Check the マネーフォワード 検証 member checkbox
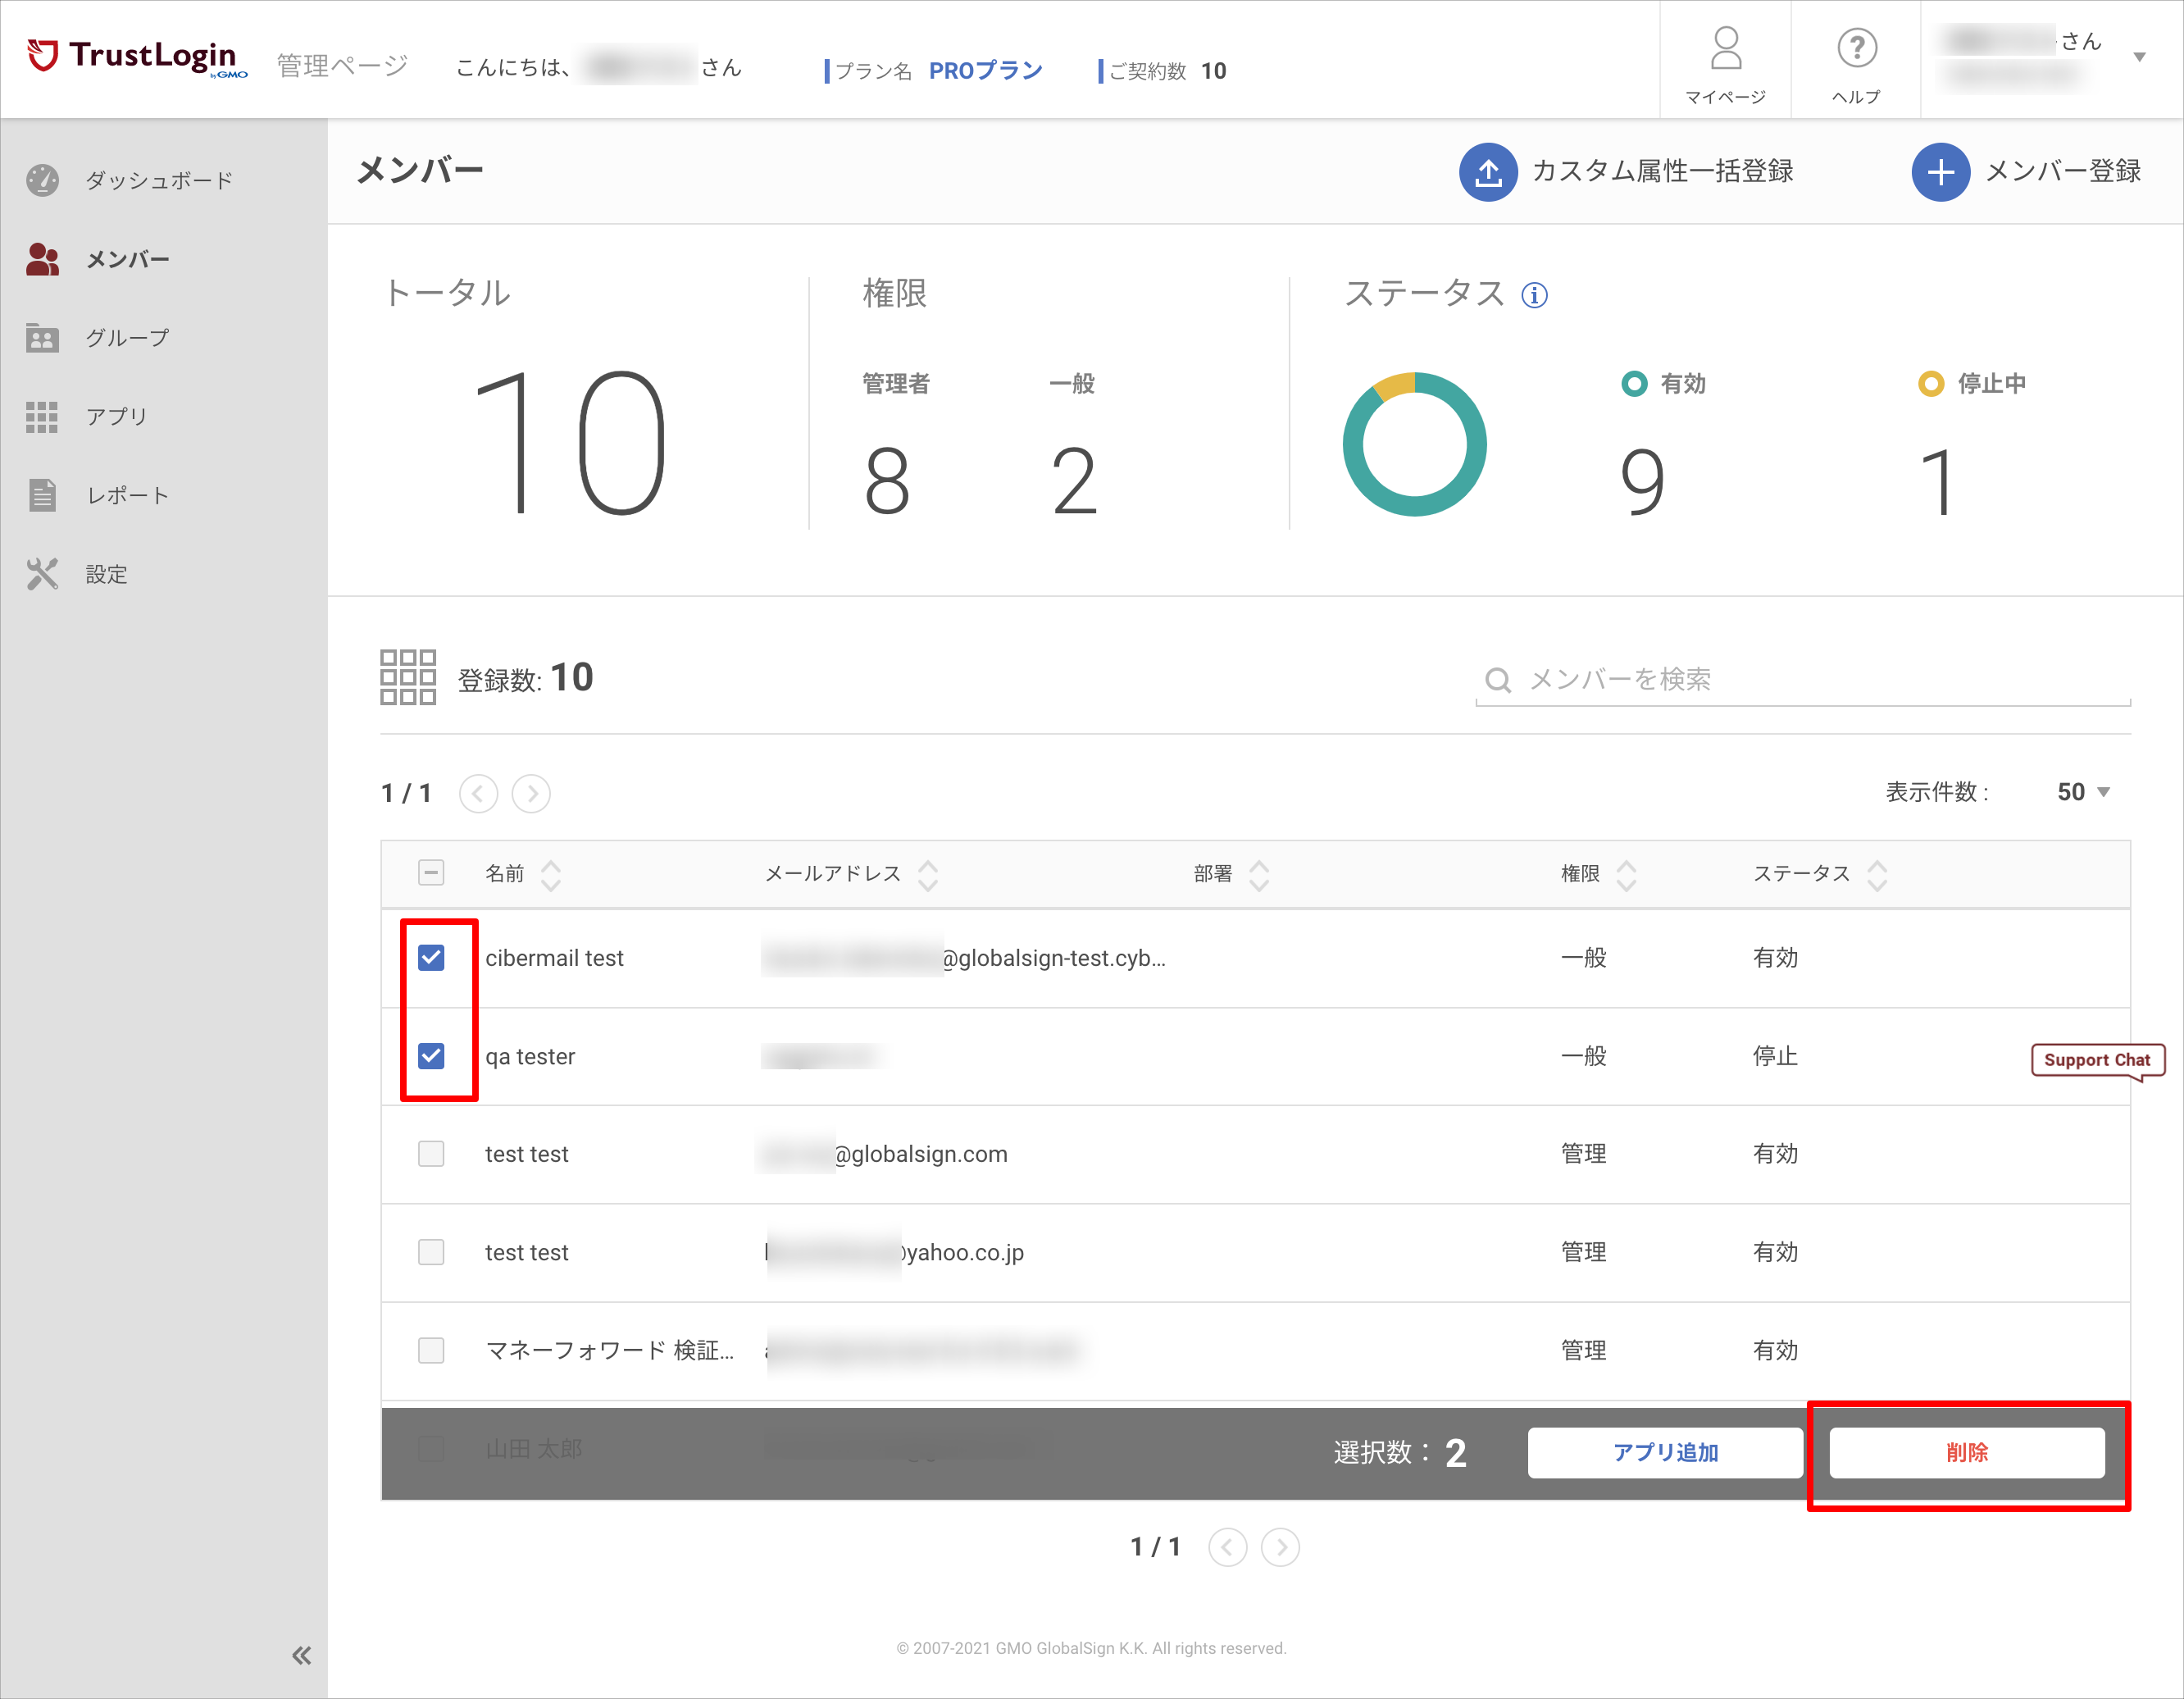 pos(431,1350)
